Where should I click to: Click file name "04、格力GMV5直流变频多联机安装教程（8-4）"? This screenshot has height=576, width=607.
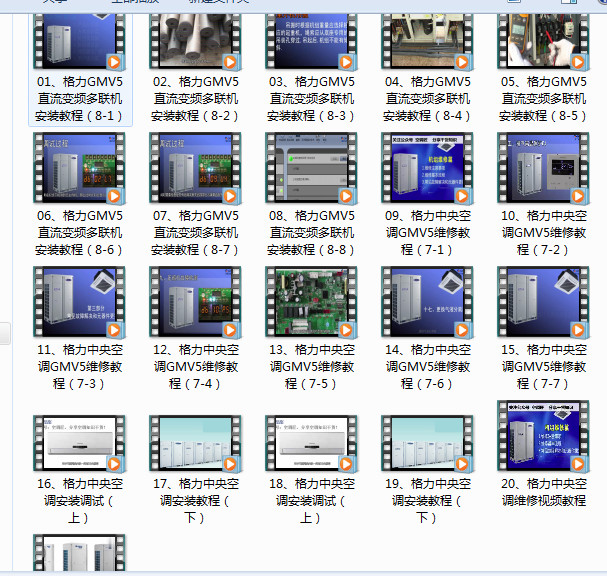(x=427, y=99)
